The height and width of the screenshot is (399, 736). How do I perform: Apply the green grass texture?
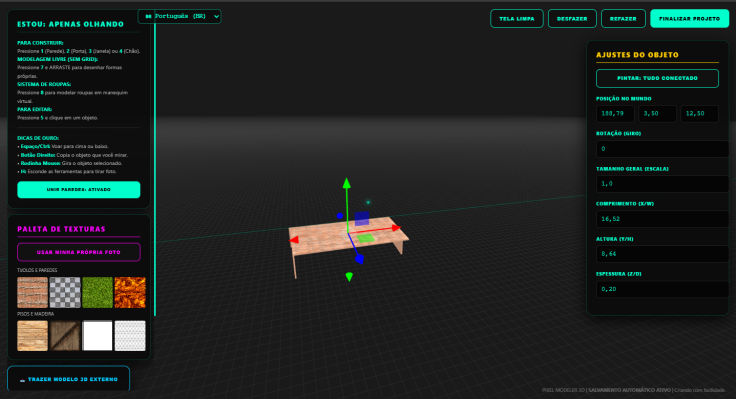tap(98, 292)
